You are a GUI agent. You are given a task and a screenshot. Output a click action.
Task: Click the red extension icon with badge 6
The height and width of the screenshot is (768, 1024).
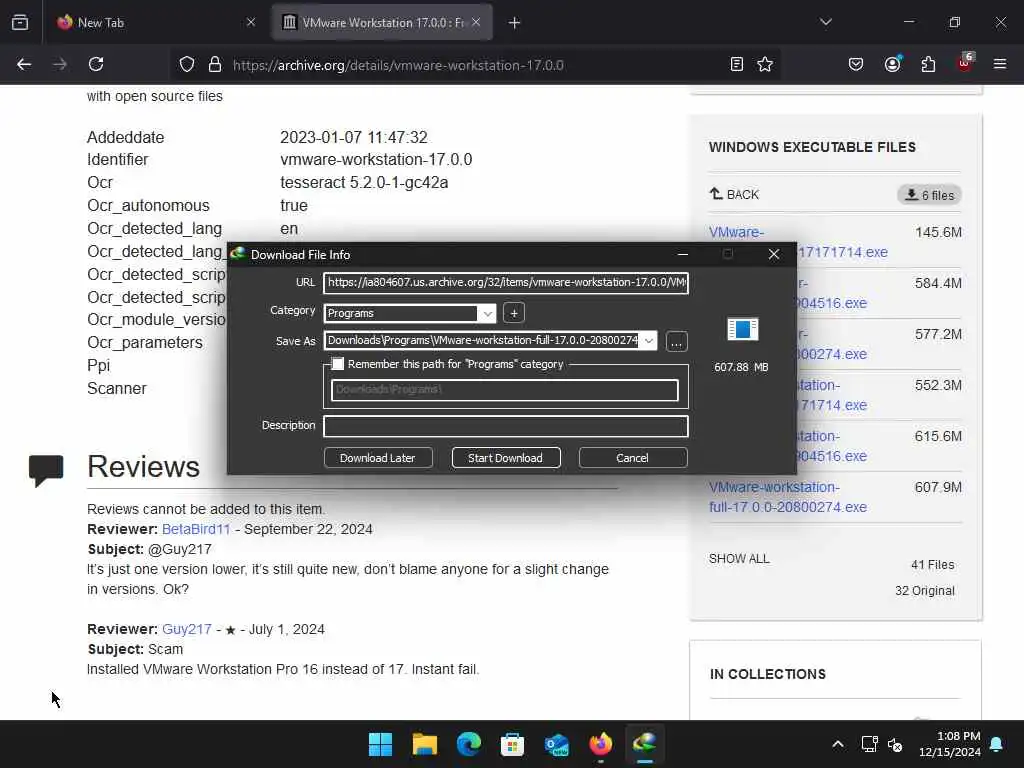[x=965, y=63]
